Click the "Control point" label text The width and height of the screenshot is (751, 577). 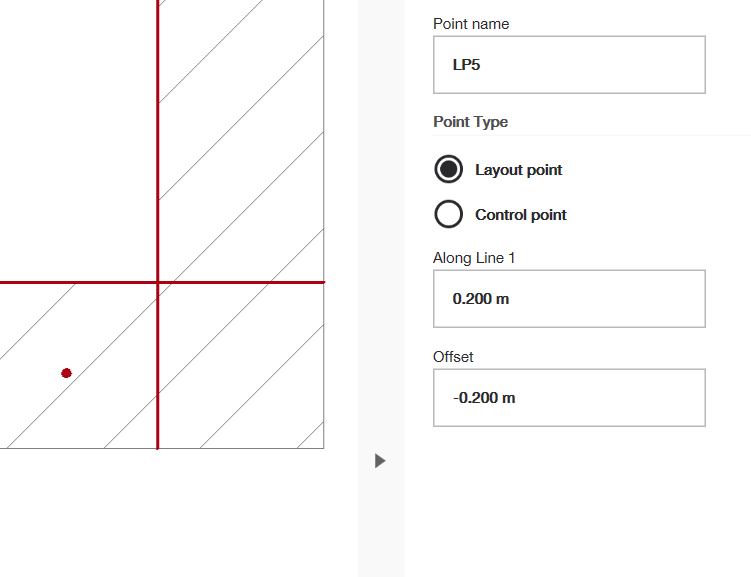coord(520,215)
